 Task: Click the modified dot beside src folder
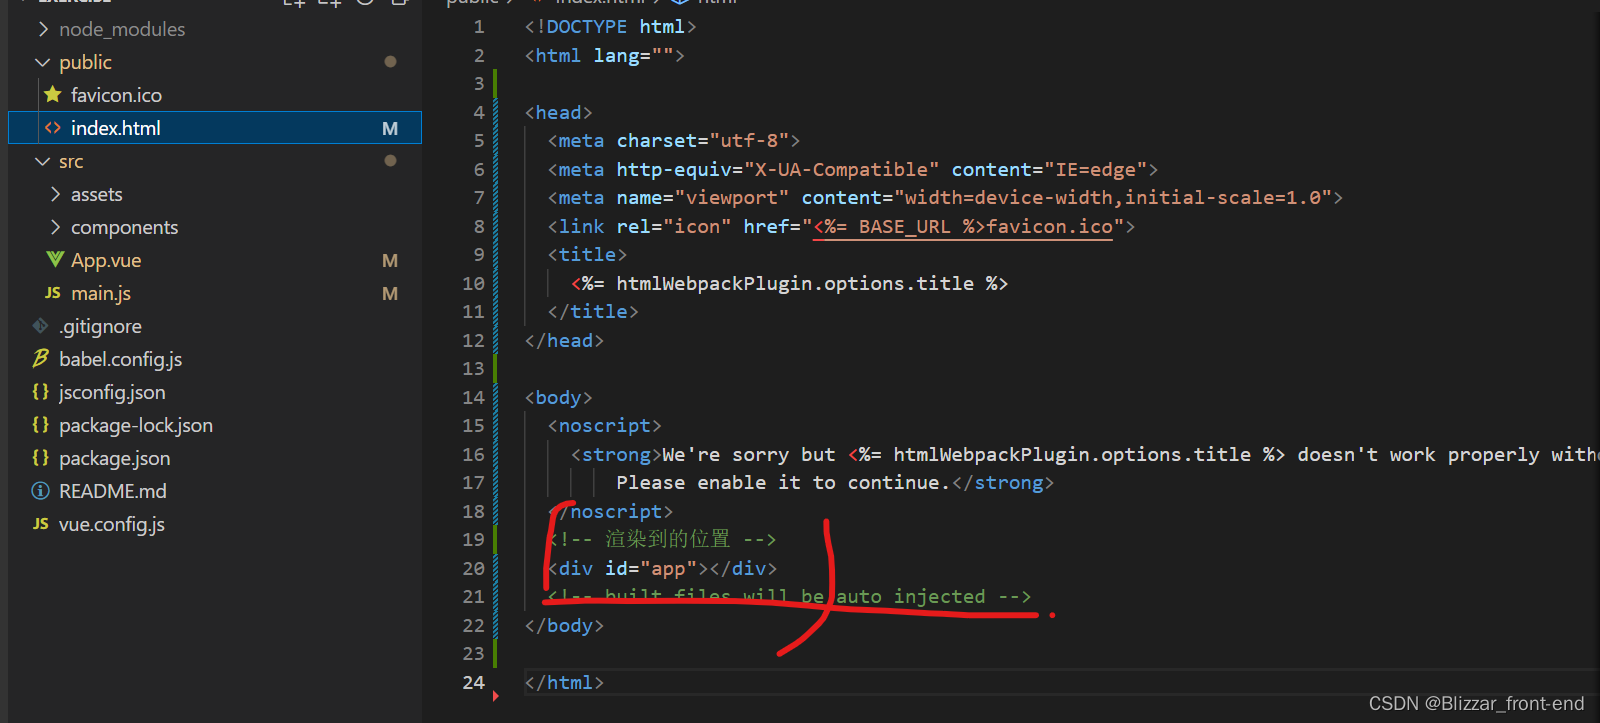390,160
